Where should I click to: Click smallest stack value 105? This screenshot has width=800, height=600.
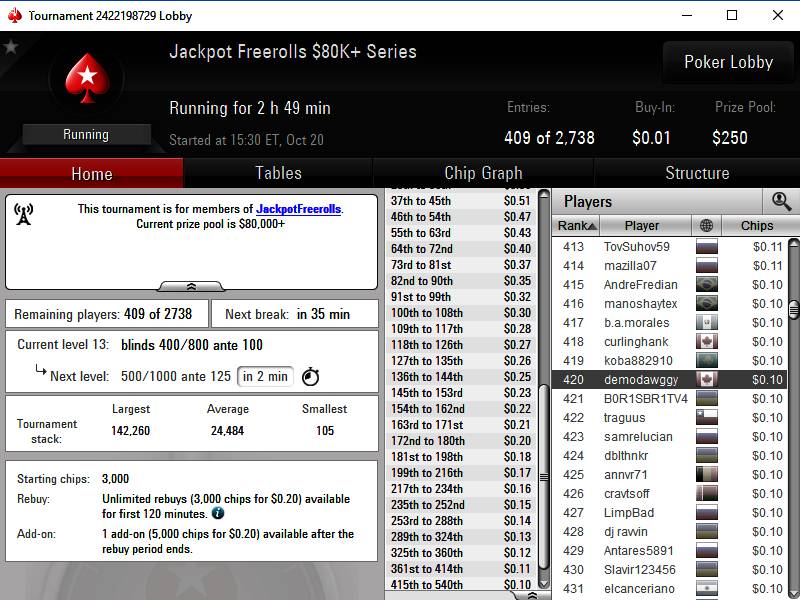(x=325, y=431)
